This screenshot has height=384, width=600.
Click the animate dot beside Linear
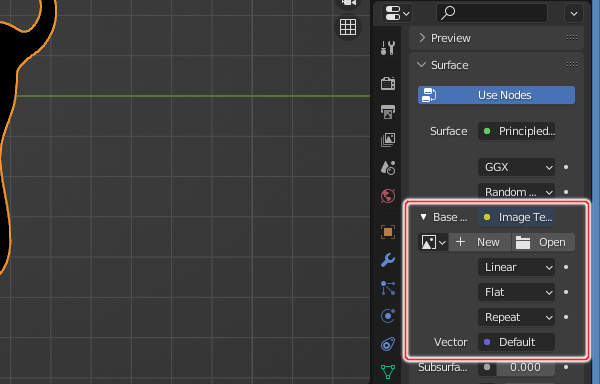click(566, 267)
